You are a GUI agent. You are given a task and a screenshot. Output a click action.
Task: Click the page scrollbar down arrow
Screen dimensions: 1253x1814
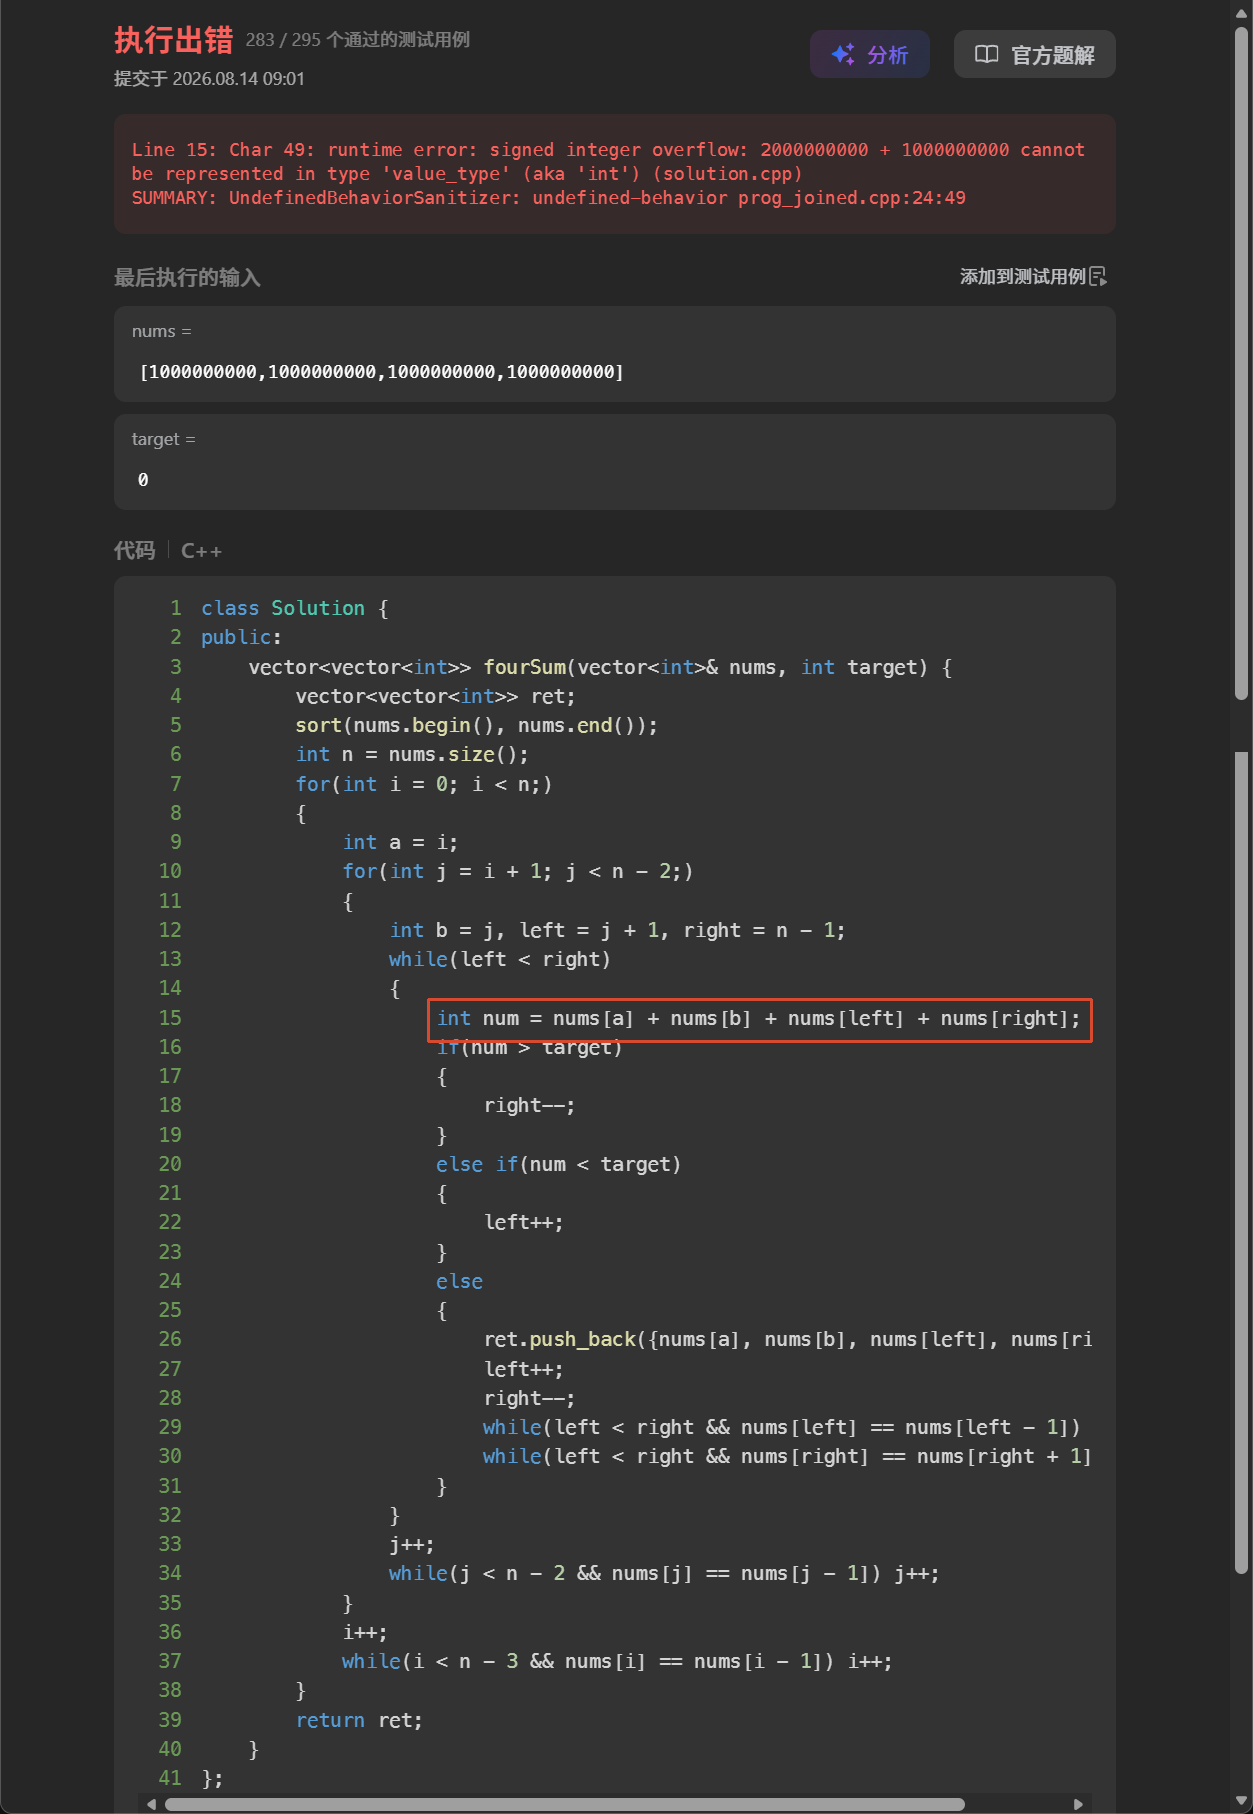coord(1241,1802)
